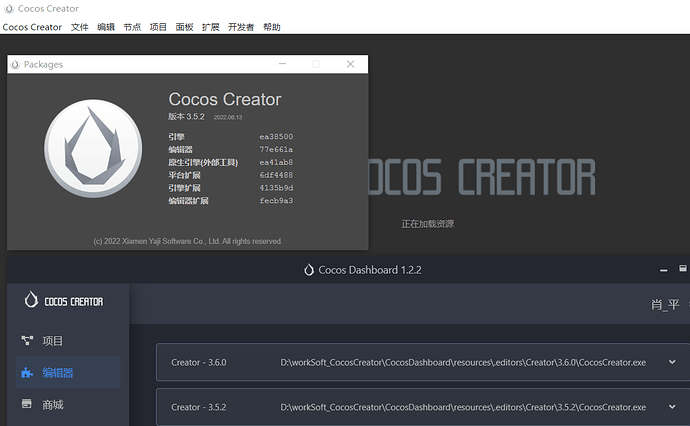Click the Cocos Creator logo in Dashboard sidebar
This screenshot has width=690, height=426.
pos(64,301)
